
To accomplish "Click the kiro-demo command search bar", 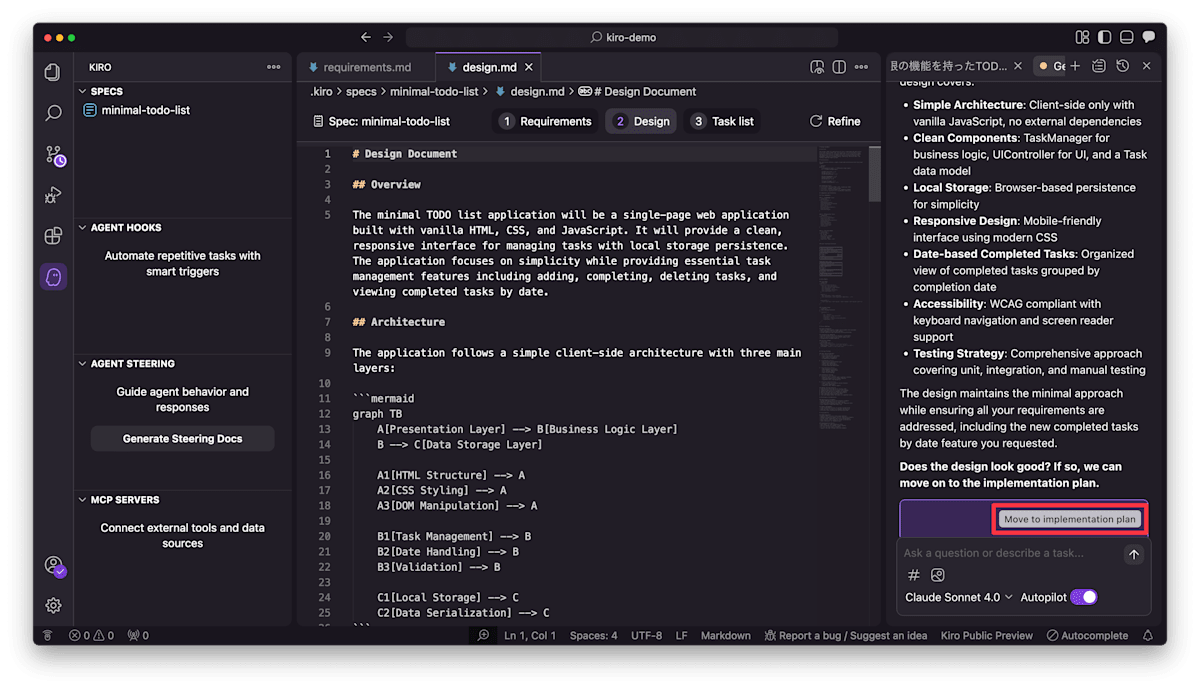I will (x=621, y=37).
